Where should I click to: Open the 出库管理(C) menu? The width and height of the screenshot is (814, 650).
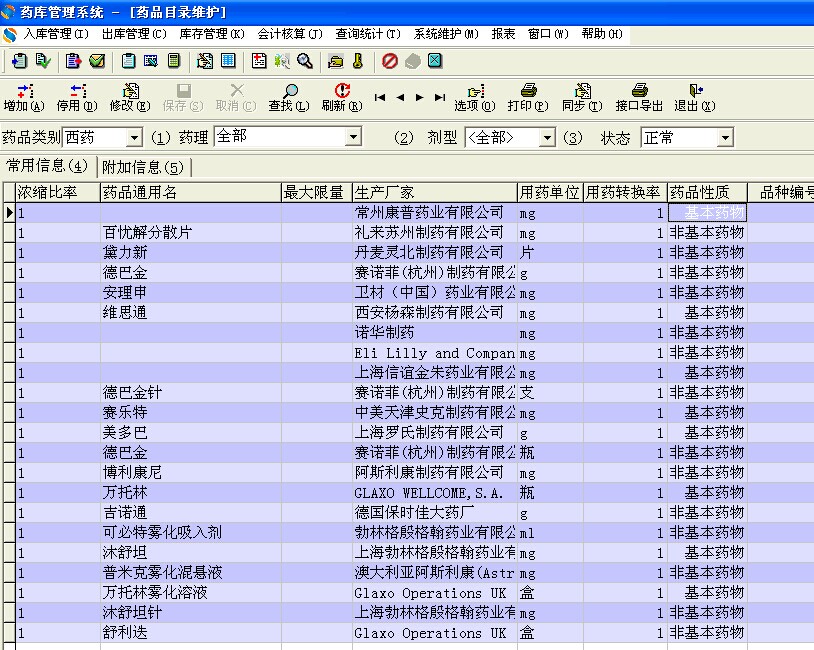(x=134, y=34)
